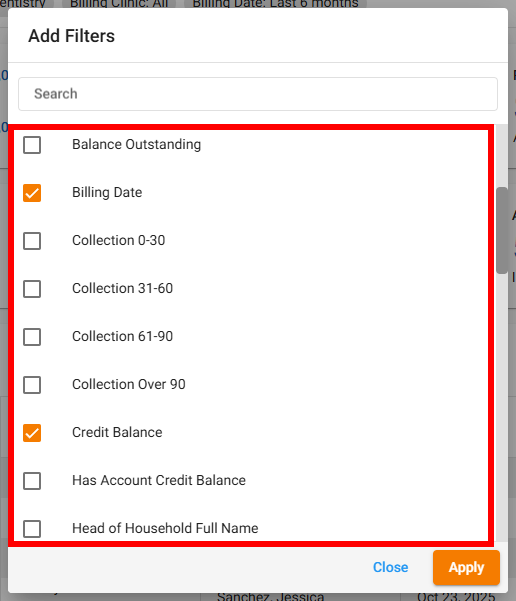The height and width of the screenshot is (601, 516).
Task: Click the Has Account Credit Balance label
Action: point(159,480)
